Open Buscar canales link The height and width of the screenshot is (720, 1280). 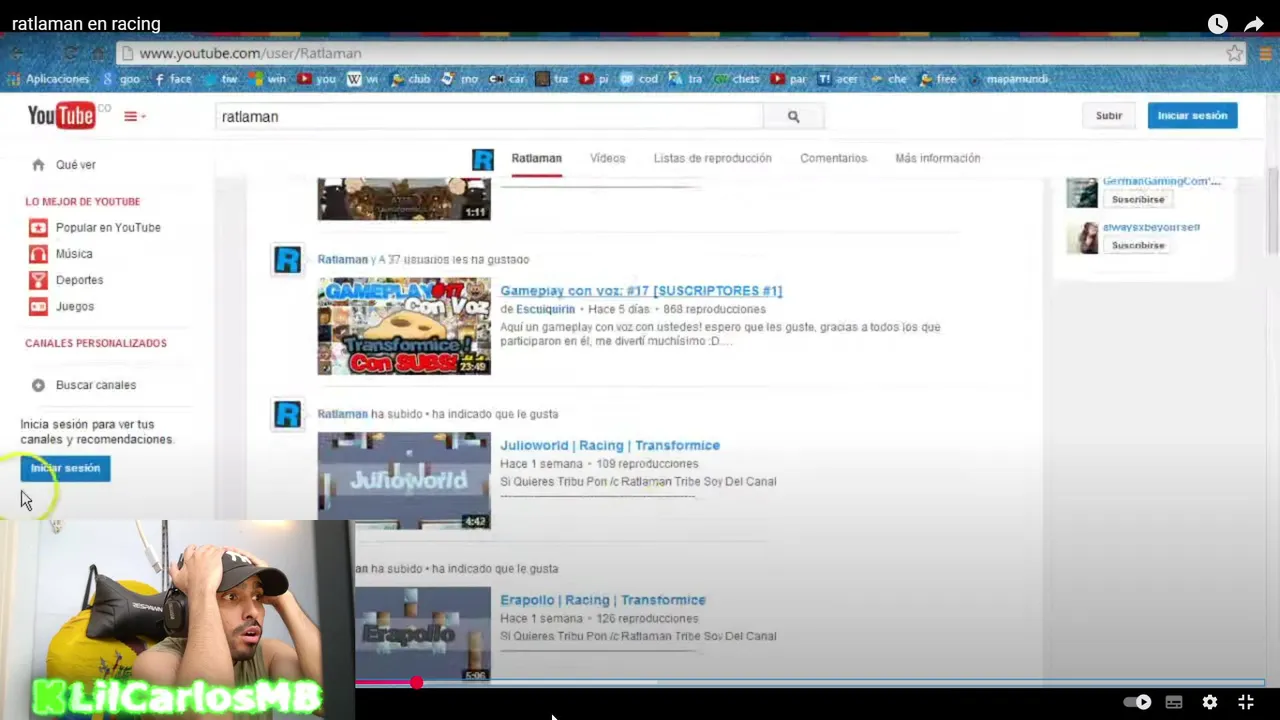(96, 385)
